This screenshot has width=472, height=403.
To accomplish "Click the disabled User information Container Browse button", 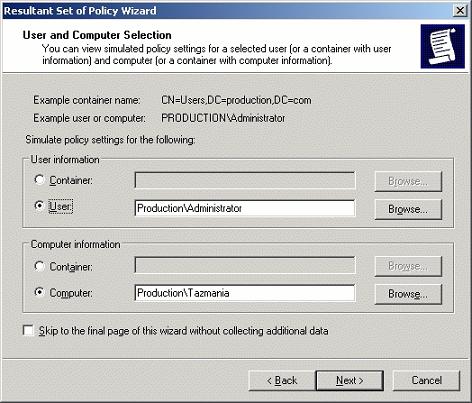I will 408,181.
